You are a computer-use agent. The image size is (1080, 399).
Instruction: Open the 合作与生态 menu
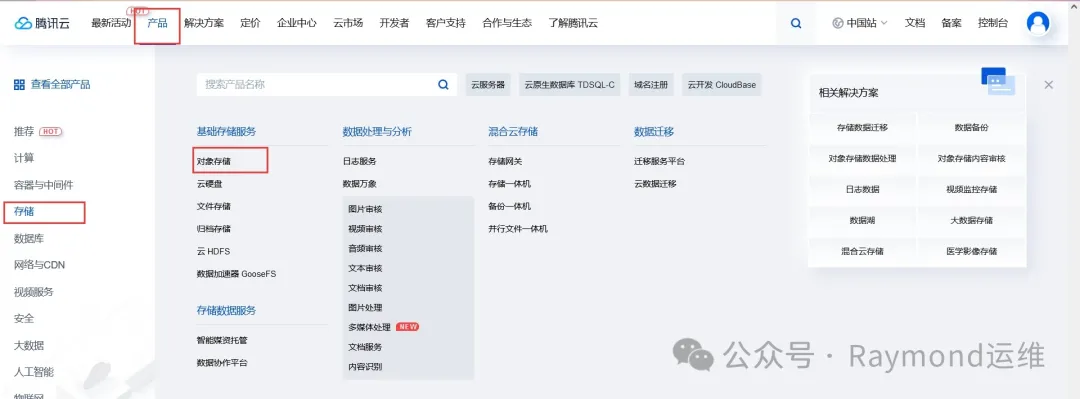click(x=507, y=23)
